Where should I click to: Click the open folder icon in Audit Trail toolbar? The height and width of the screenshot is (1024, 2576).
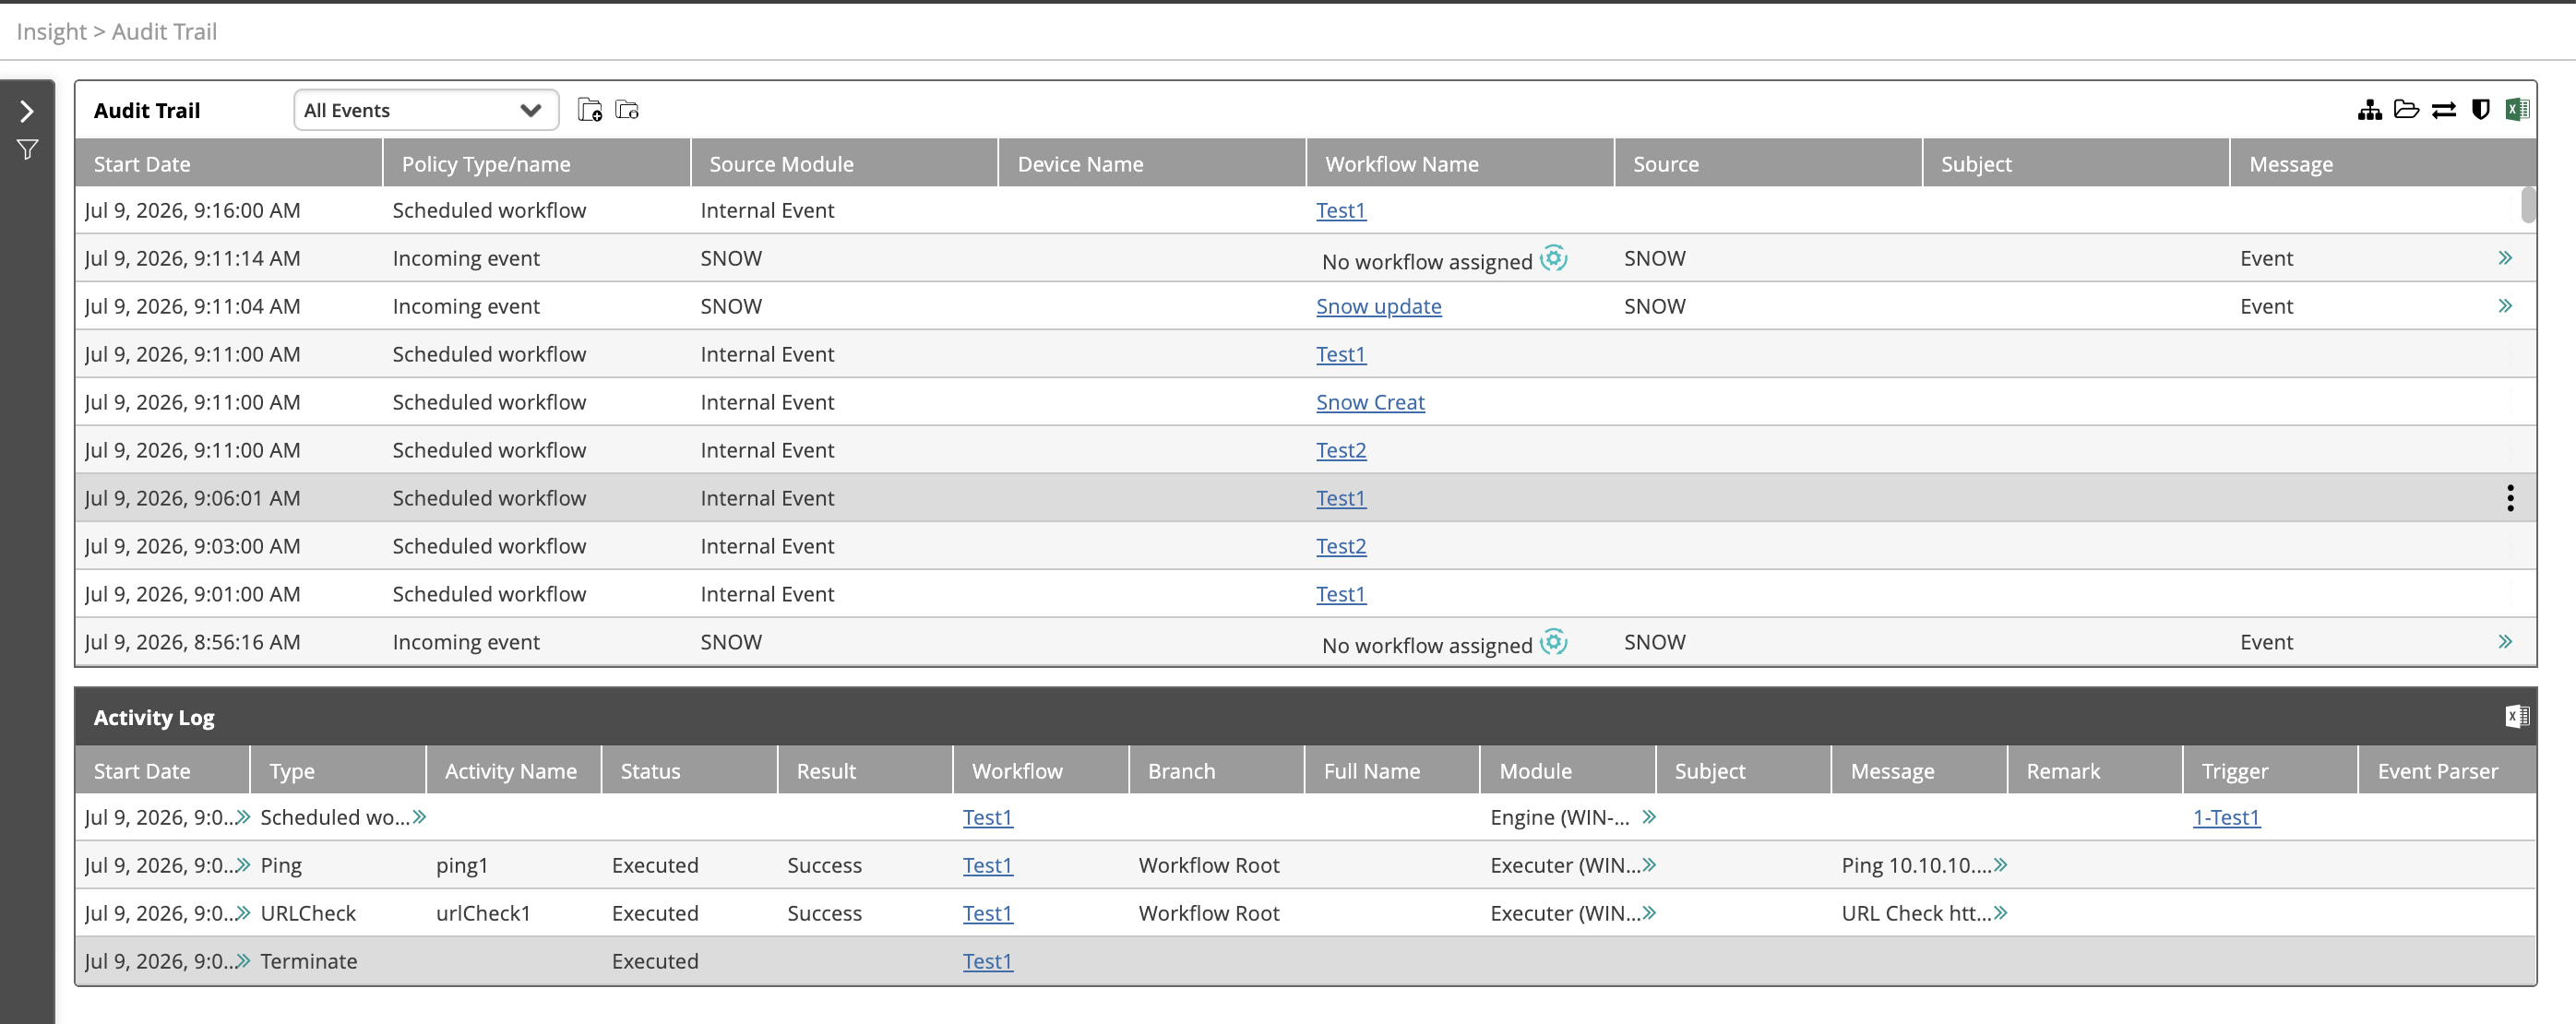[x=2406, y=110]
